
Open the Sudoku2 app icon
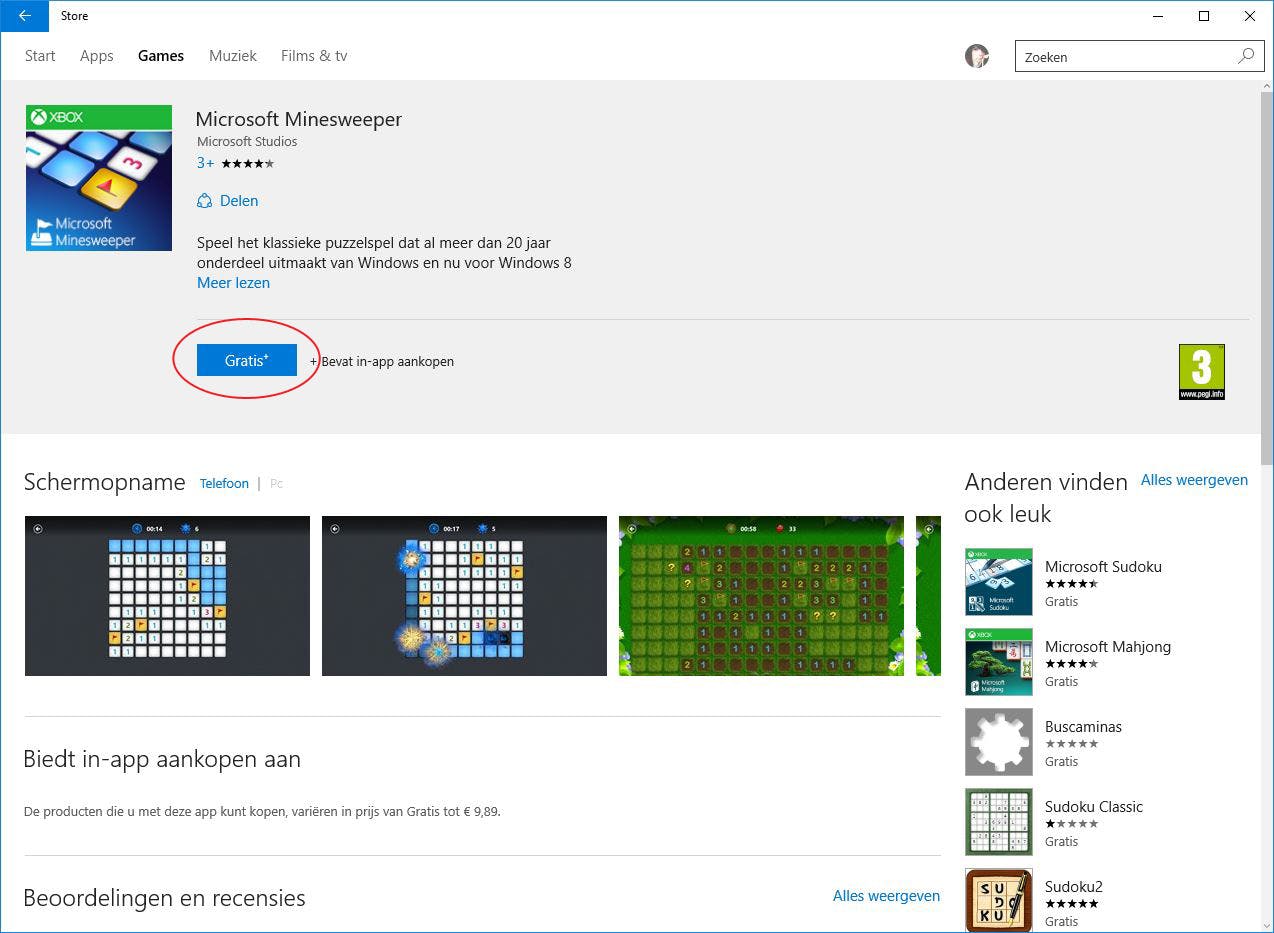coord(998,900)
